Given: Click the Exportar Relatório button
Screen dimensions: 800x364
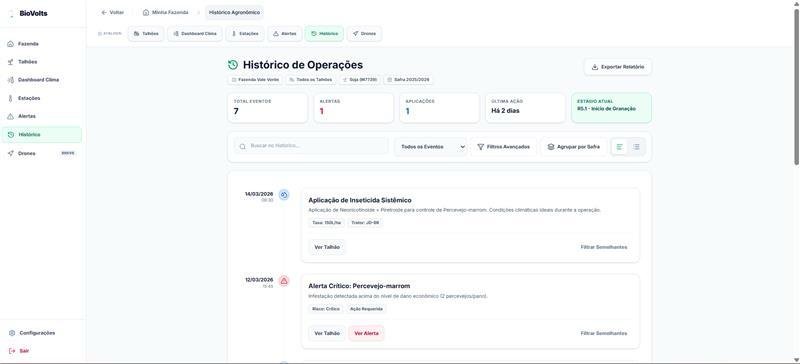Looking at the screenshot, I should pyautogui.click(x=618, y=67).
